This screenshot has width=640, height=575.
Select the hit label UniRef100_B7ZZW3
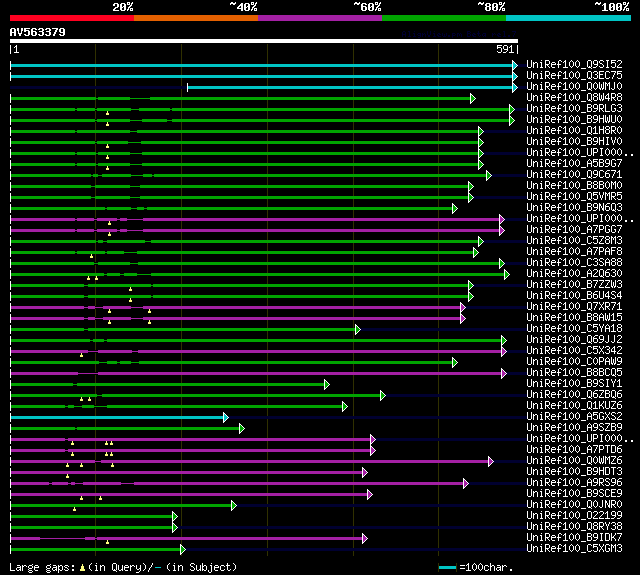pos(574,284)
